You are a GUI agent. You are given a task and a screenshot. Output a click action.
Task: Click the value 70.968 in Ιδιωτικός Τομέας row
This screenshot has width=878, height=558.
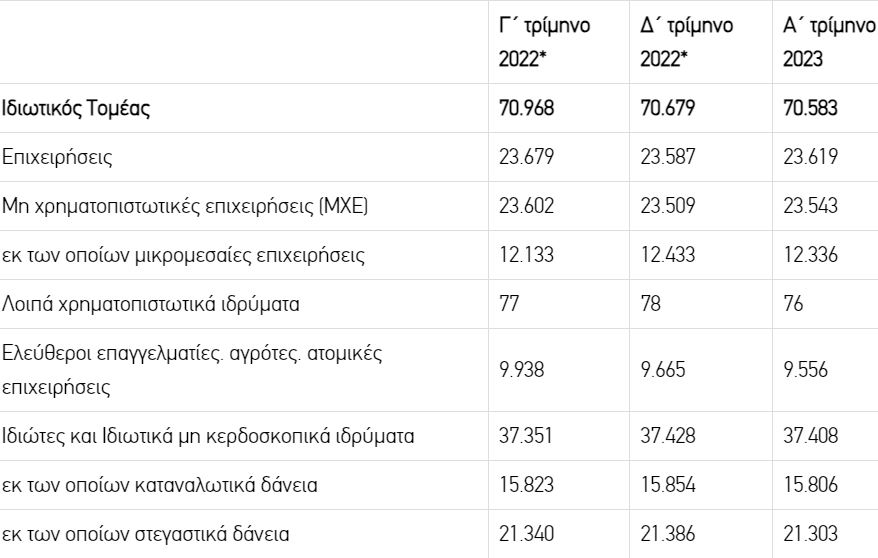click(x=526, y=108)
